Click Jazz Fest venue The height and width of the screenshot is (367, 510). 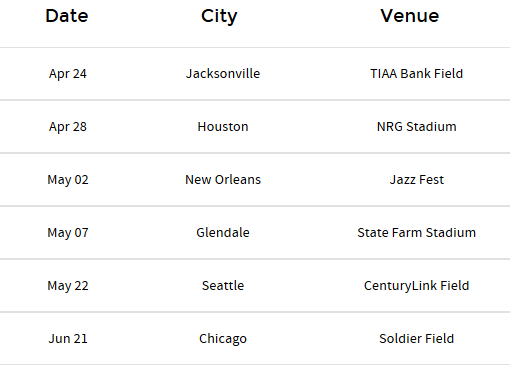(x=417, y=180)
